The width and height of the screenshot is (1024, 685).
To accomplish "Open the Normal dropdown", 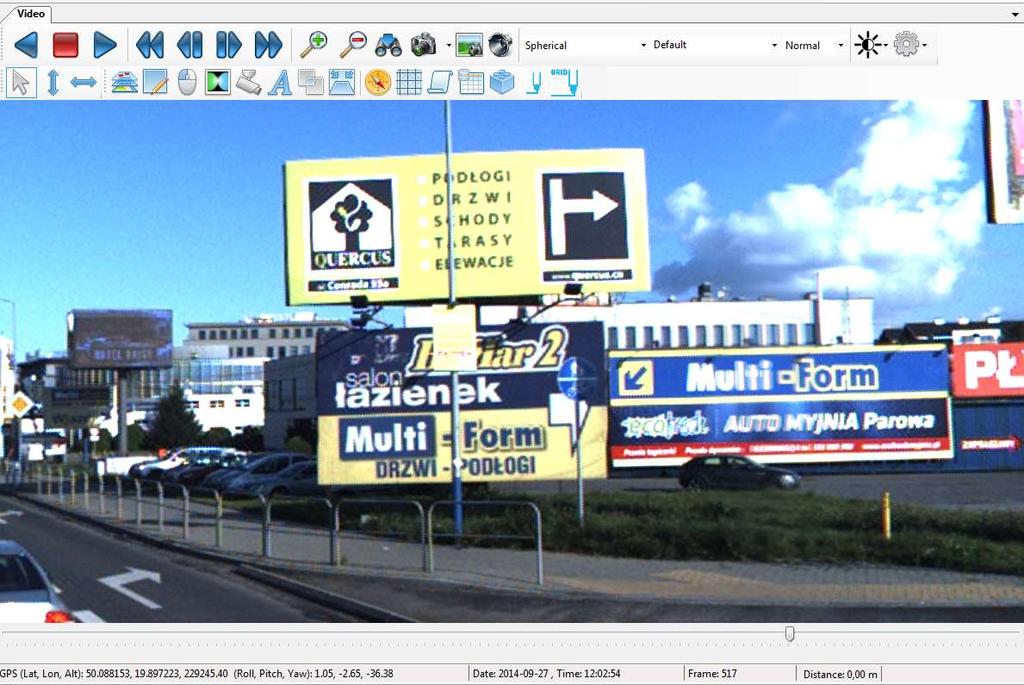I will tap(814, 45).
